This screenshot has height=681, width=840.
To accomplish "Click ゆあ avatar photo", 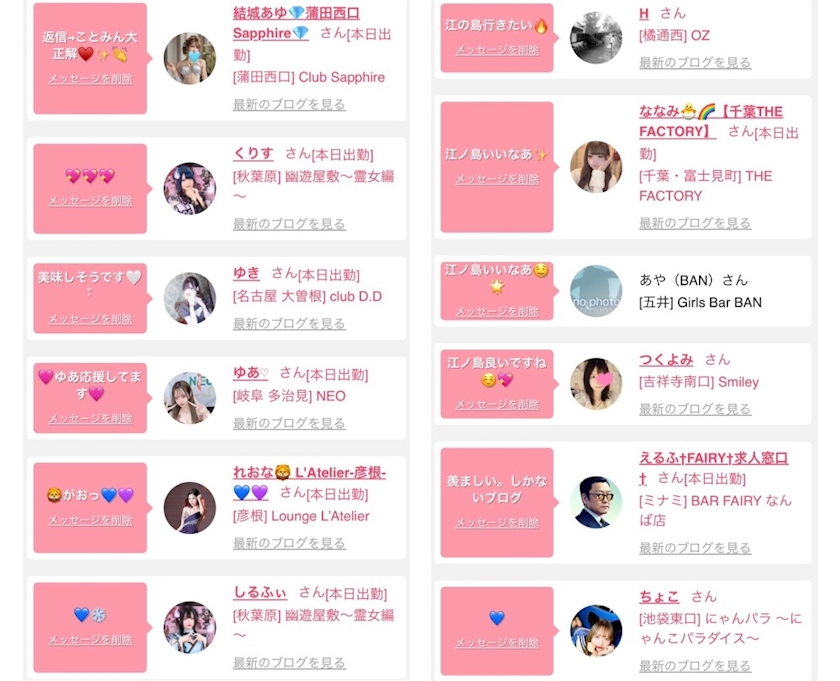I will click(x=190, y=398).
